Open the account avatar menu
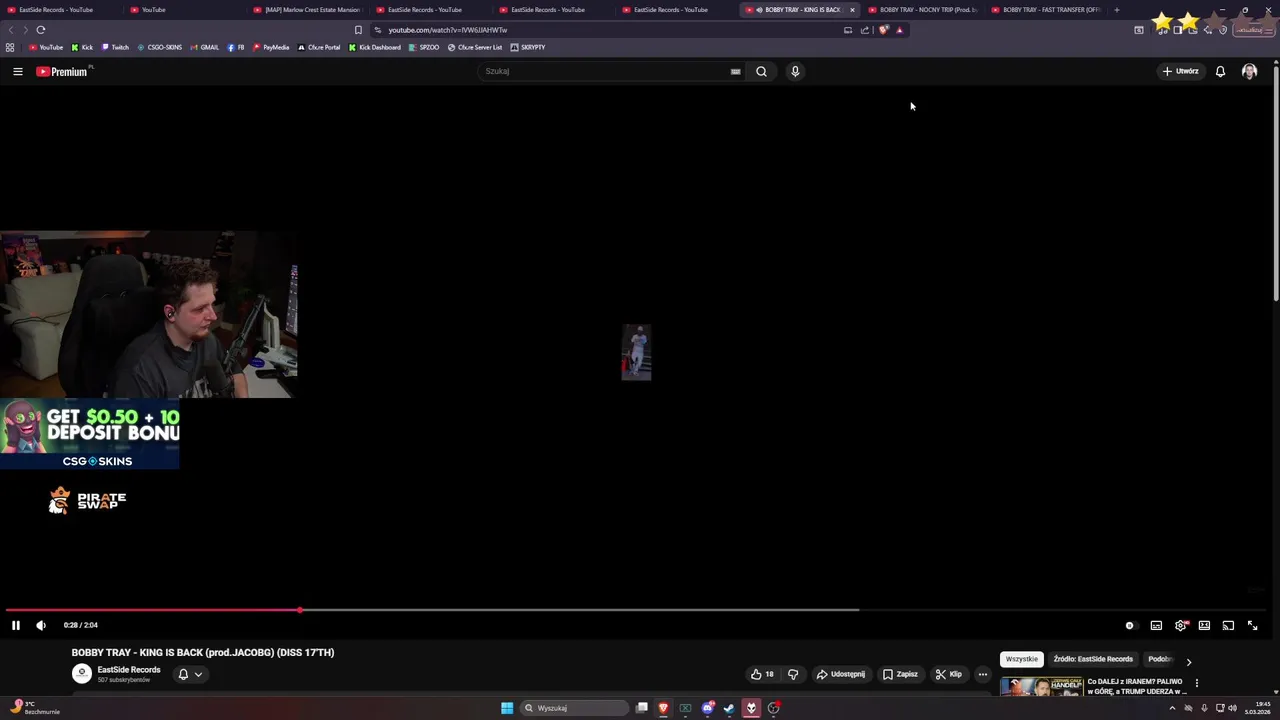Viewport: 1280px width, 720px height. (1249, 71)
